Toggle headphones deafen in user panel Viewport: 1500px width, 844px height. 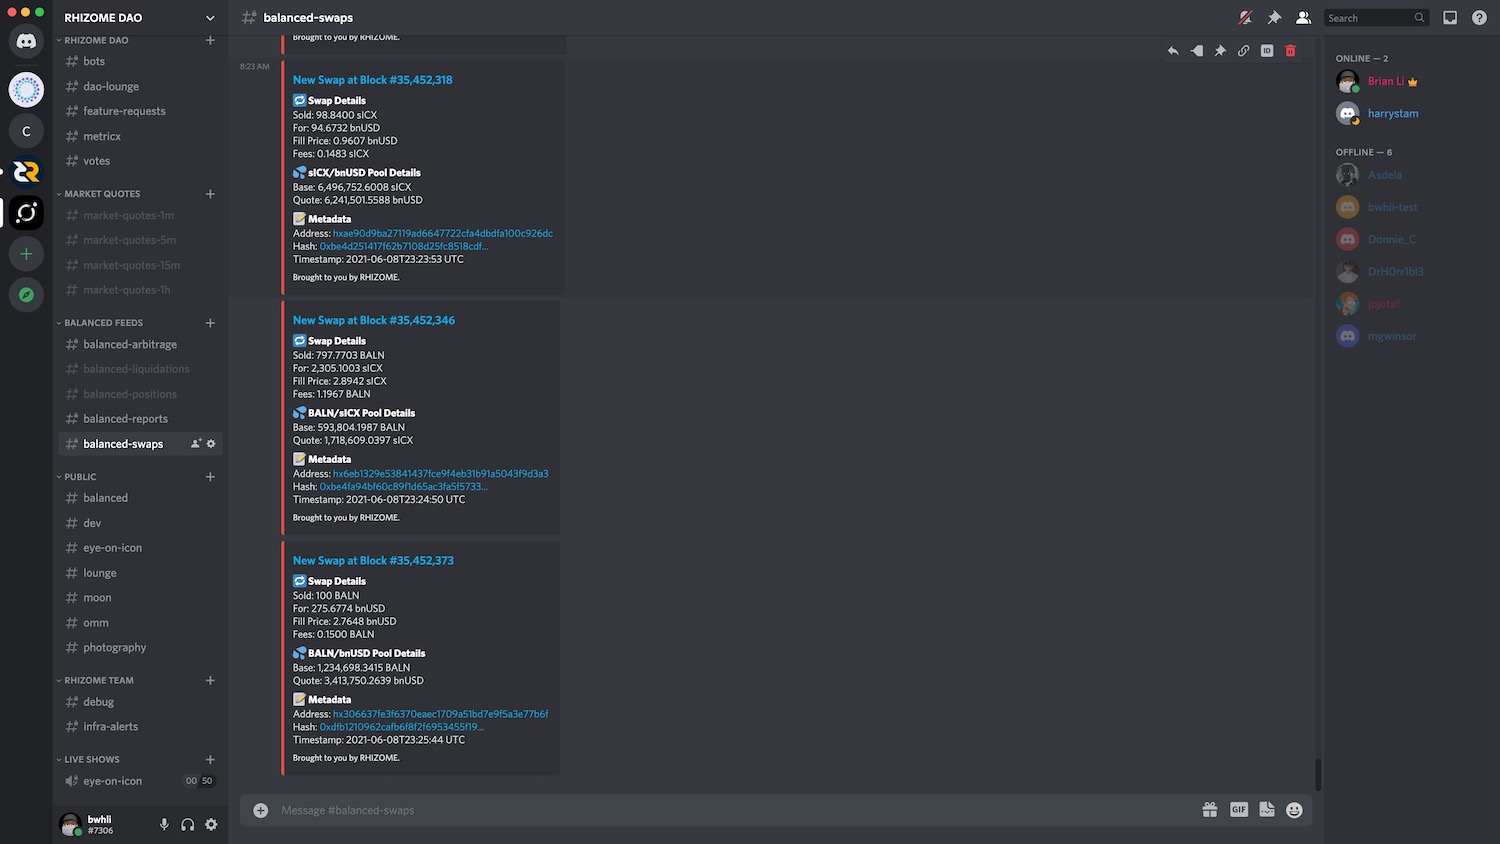pos(188,825)
